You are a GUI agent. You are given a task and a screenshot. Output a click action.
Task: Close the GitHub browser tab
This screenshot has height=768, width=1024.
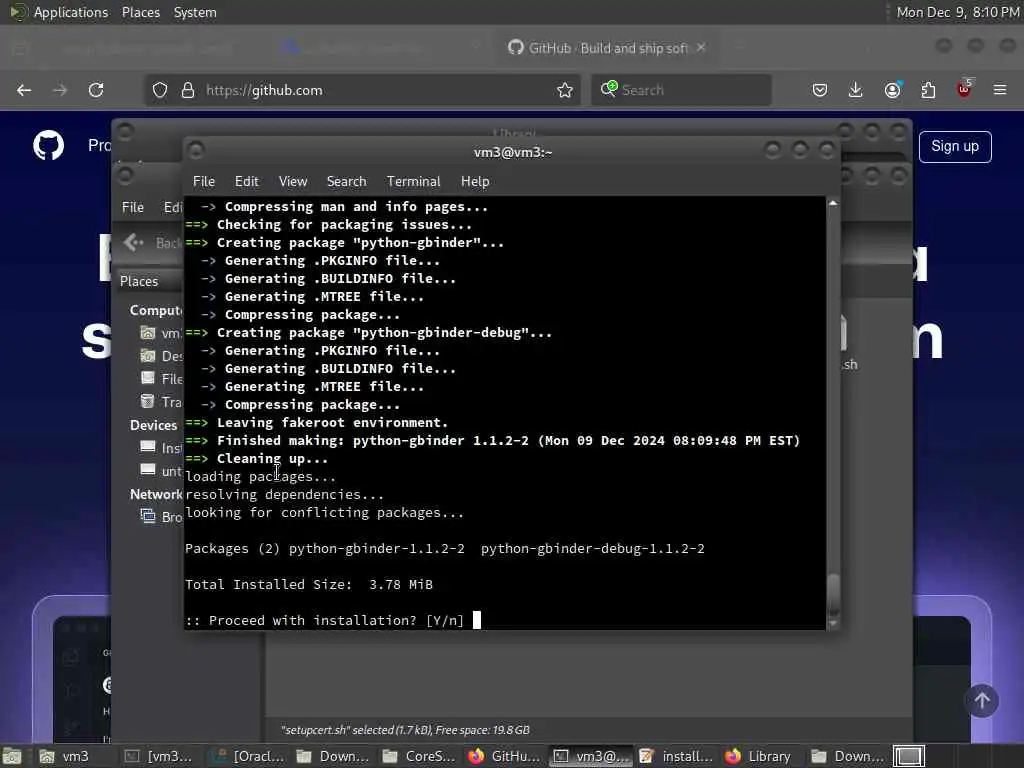(x=701, y=48)
